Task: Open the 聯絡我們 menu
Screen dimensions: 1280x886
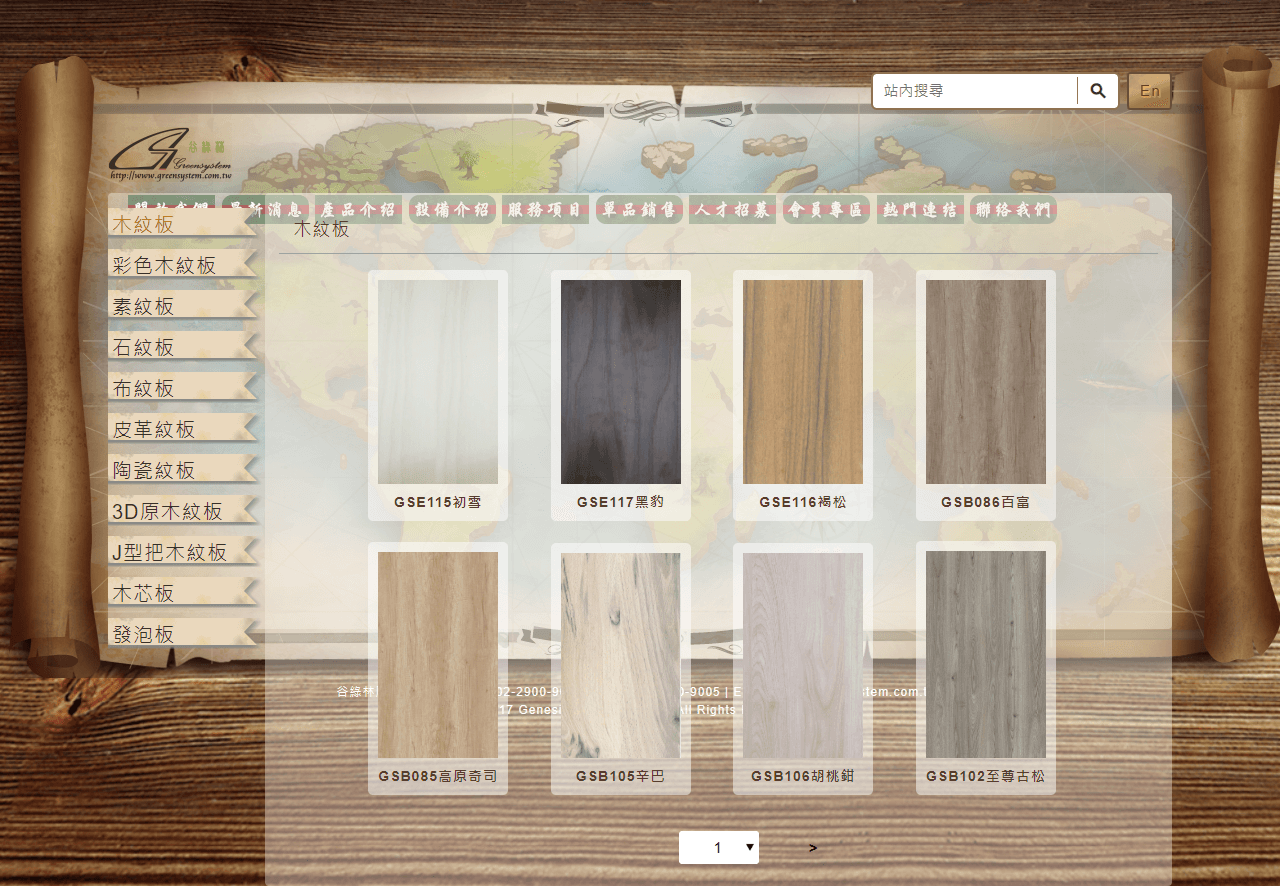Action: tap(1013, 210)
